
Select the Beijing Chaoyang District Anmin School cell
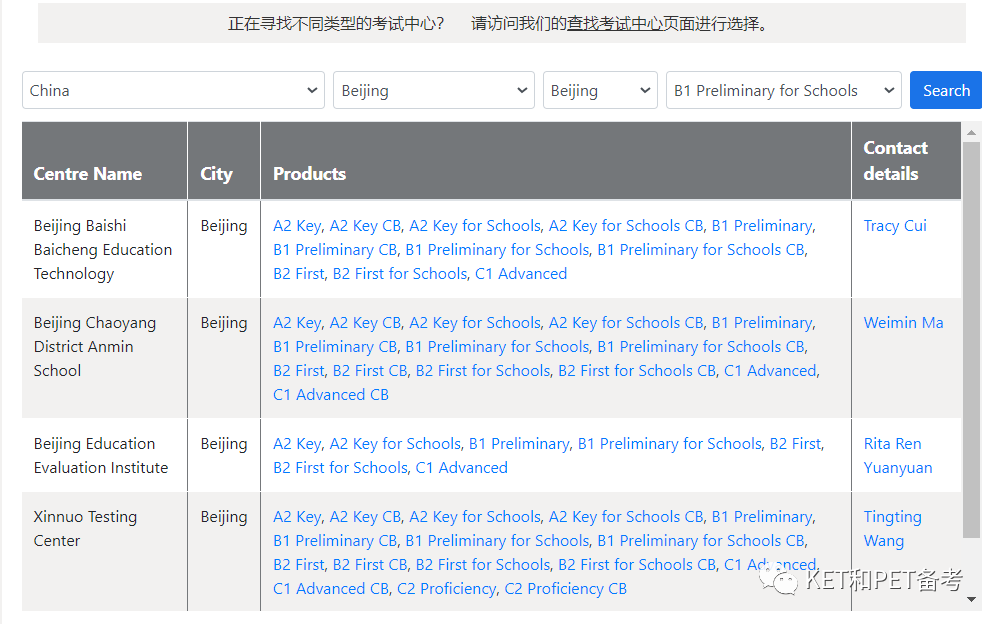coord(105,358)
